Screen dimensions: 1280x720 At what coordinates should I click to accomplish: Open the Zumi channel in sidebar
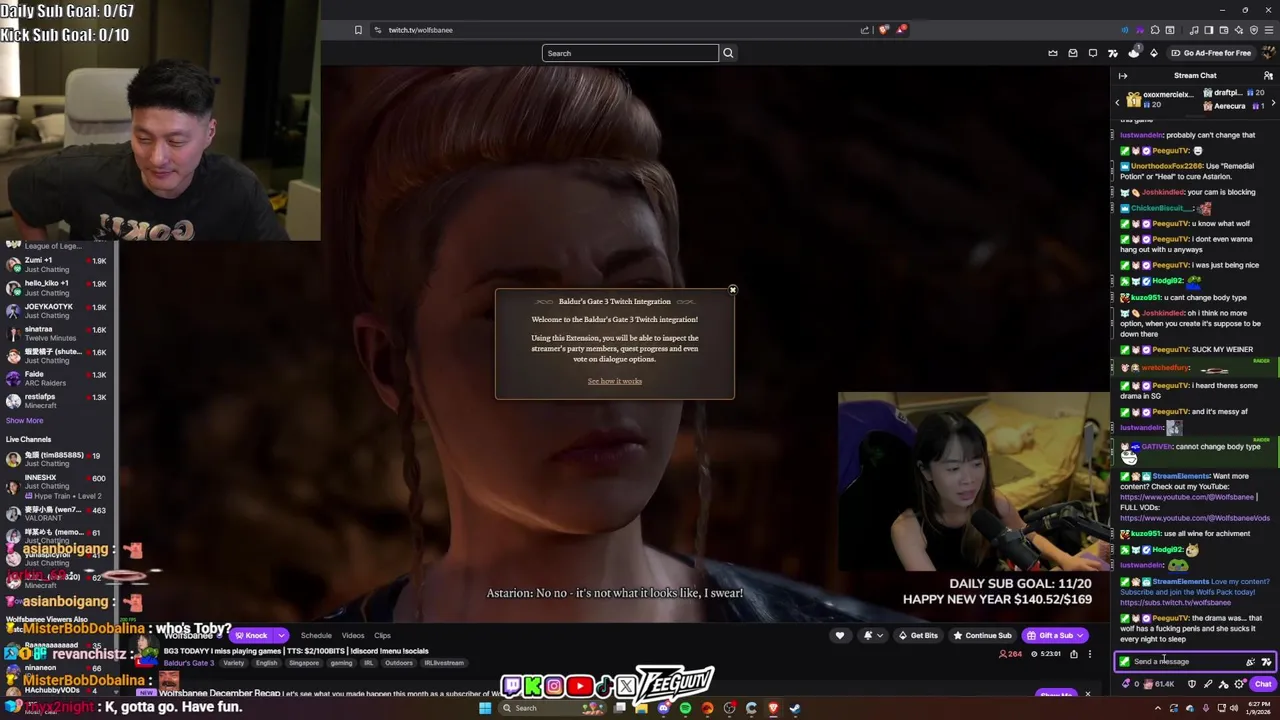(60, 264)
